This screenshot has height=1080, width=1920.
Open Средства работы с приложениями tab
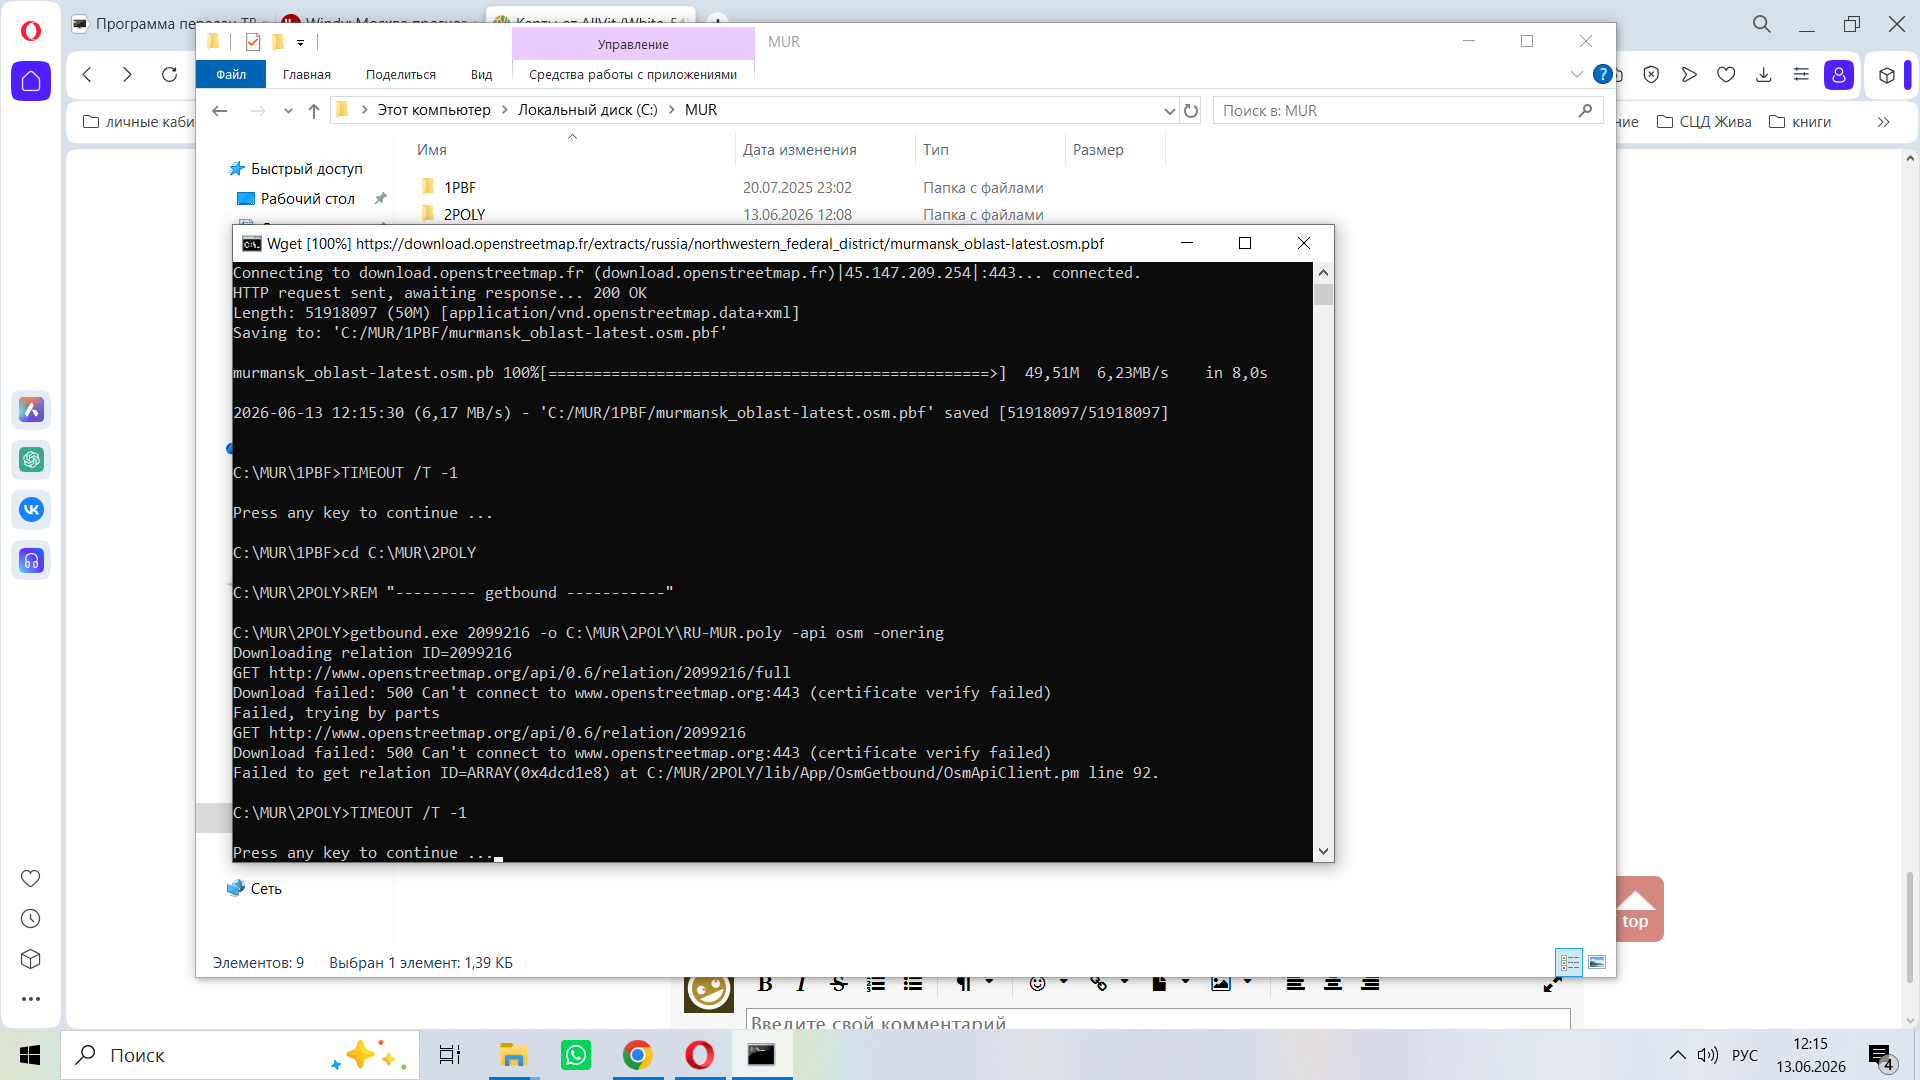click(x=633, y=74)
